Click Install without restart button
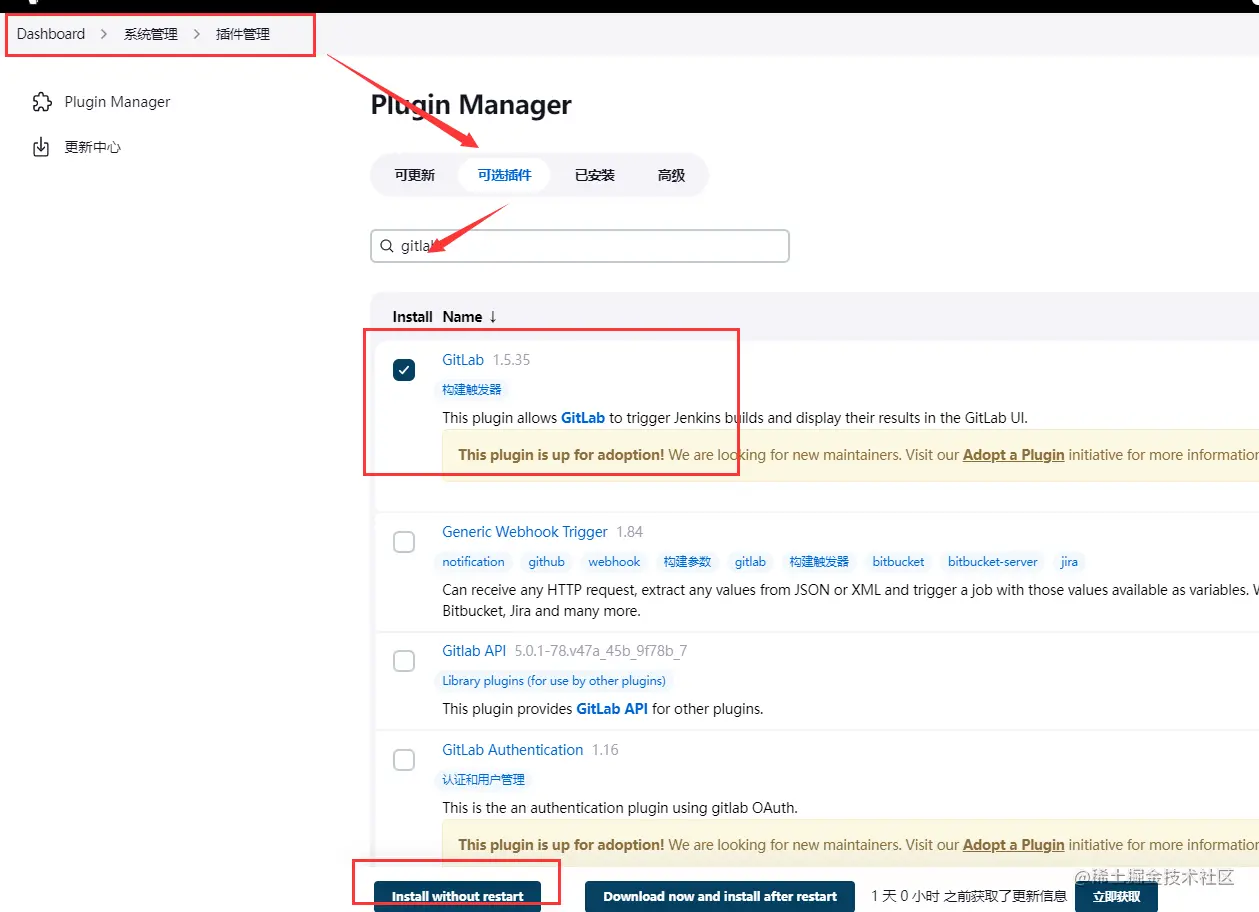The width and height of the screenshot is (1259, 912). (457, 896)
